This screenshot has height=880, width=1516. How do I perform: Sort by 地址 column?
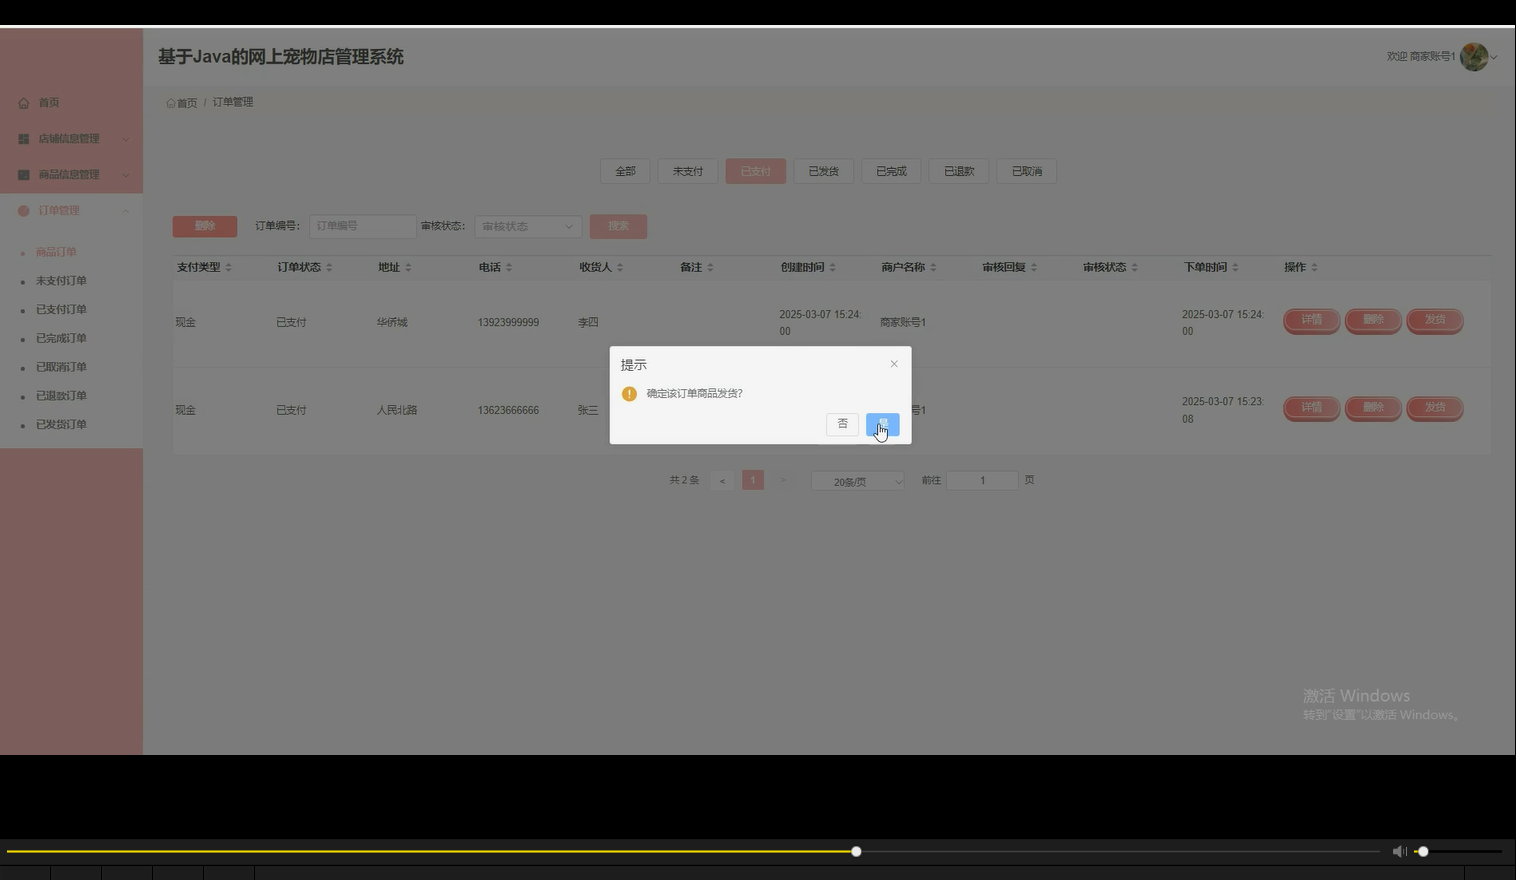[408, 267]
